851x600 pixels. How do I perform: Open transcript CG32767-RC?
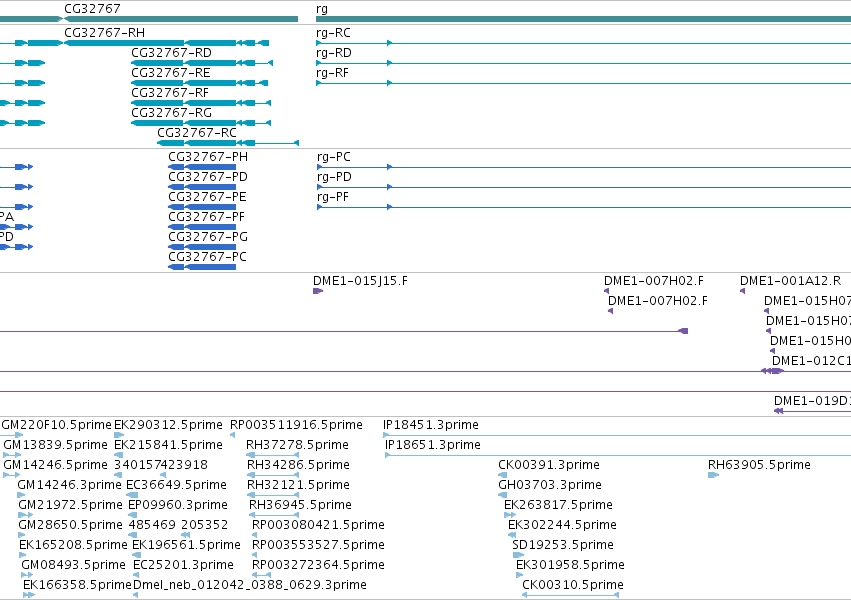tap(196, 133)
